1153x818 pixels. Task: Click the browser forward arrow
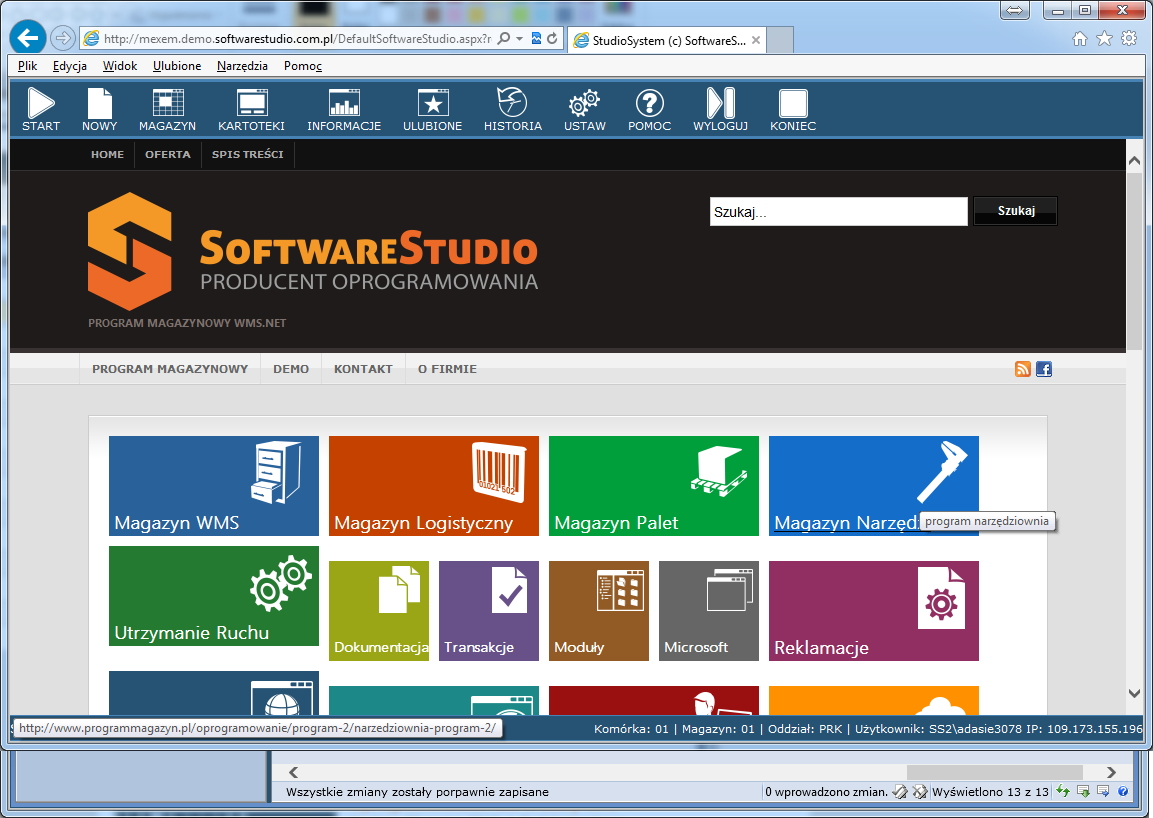point(63,38)
